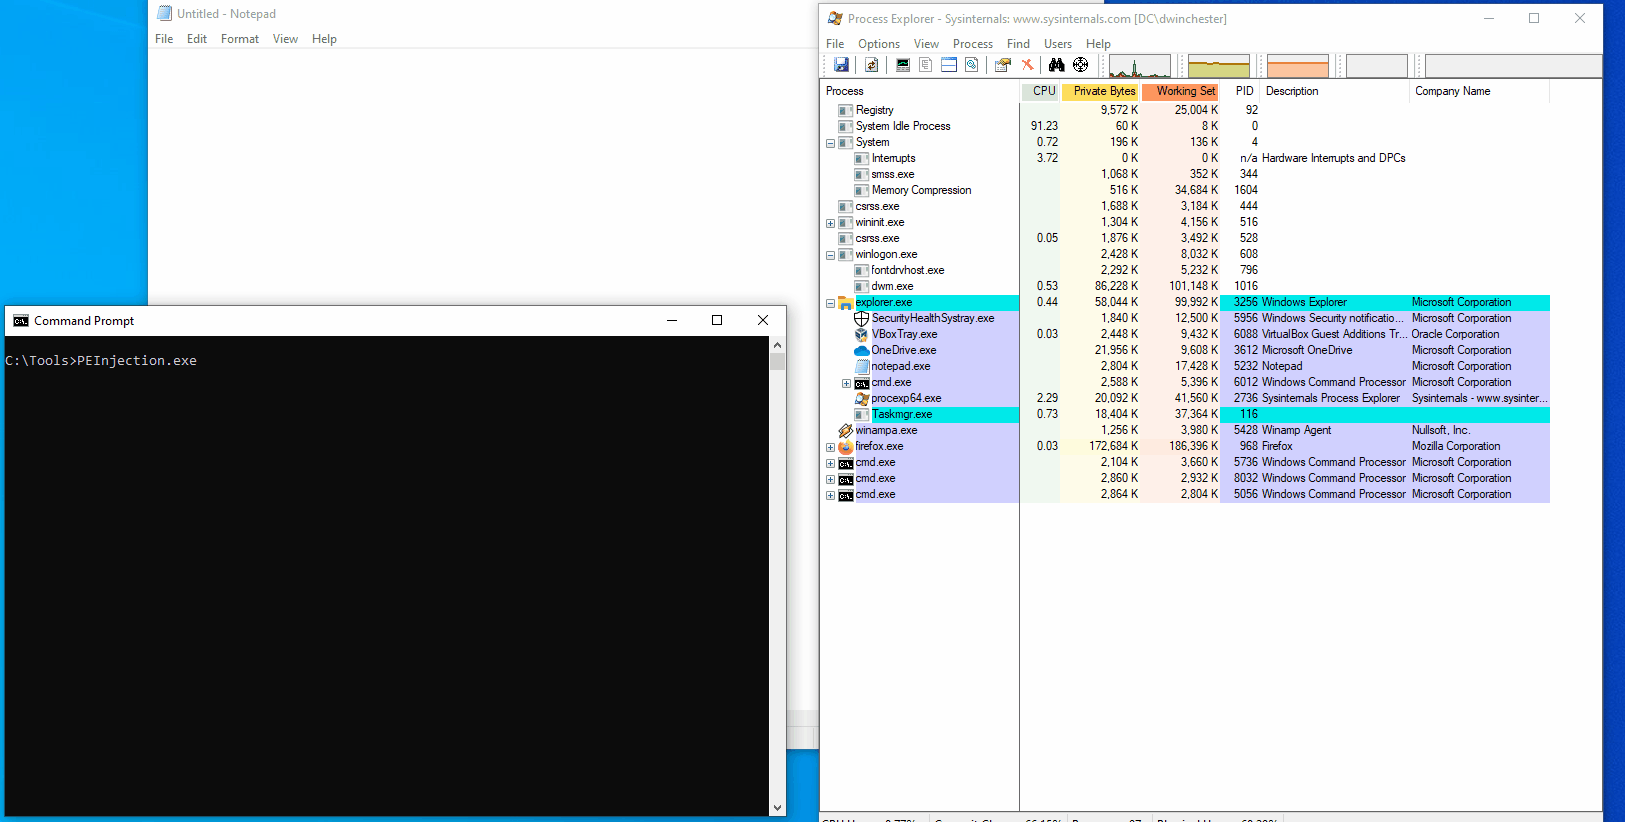This screenshot has height=822, width=1625.
Task: Expand the cmd.exe node with PID 5736
Action: coord(830,463)
